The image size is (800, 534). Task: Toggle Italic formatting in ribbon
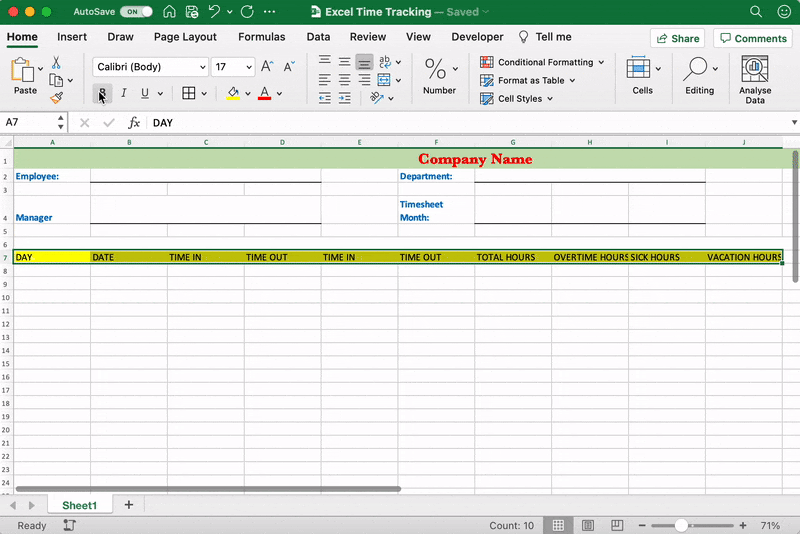pyautogui.click(x=124, y=93)
